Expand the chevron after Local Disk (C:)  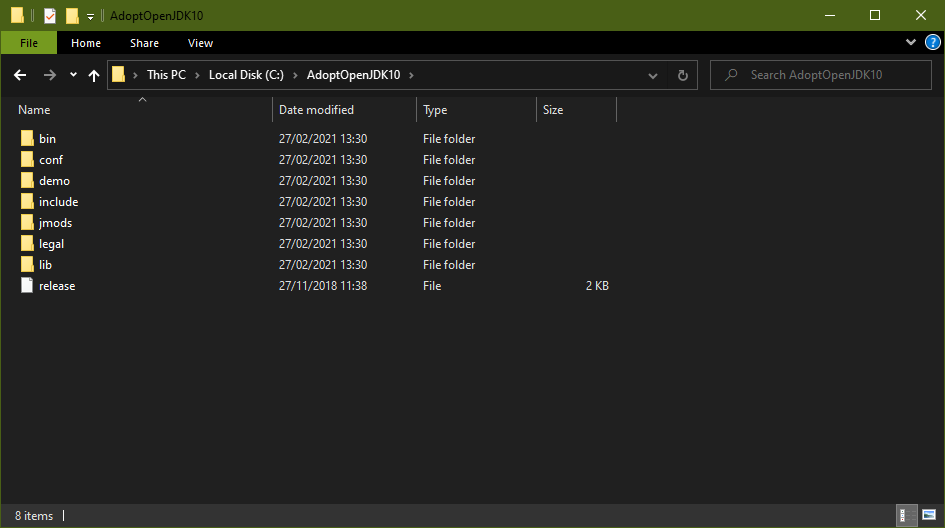point(295,75)
